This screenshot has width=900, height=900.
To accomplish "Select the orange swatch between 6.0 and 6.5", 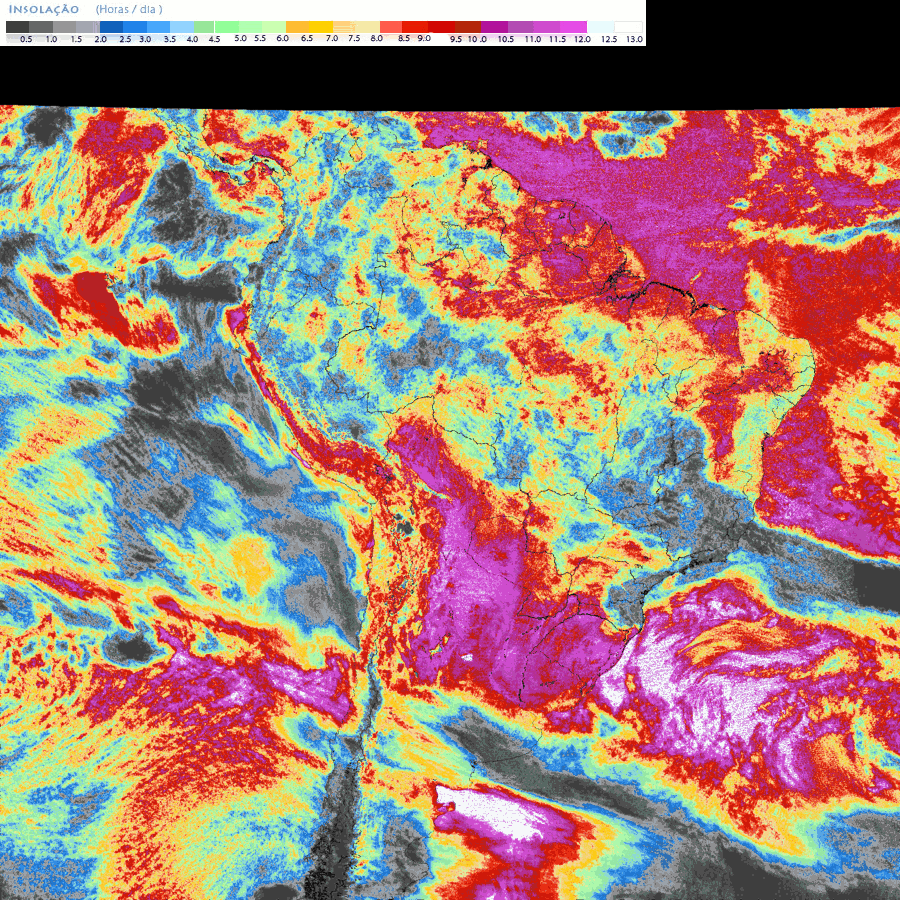I will (x=297, y=27).
